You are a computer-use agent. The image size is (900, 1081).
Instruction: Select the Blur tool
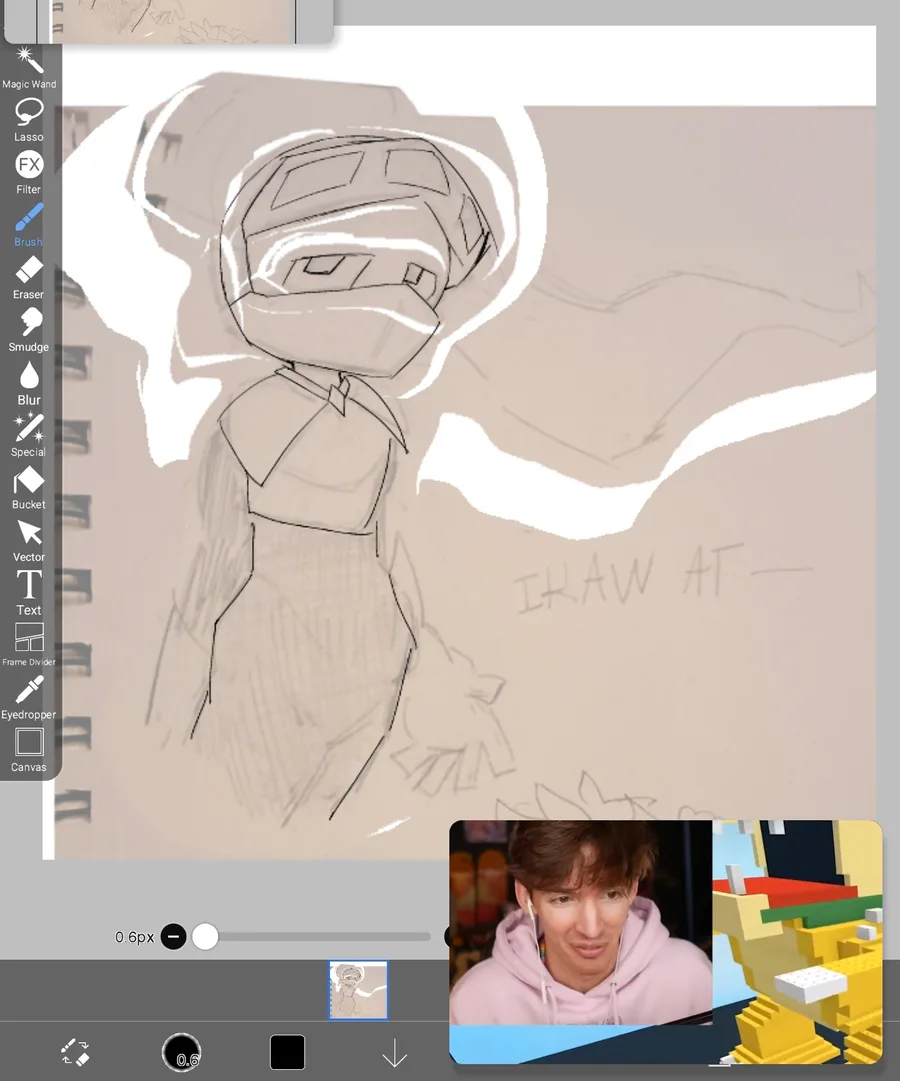click(x=29, y=383)
